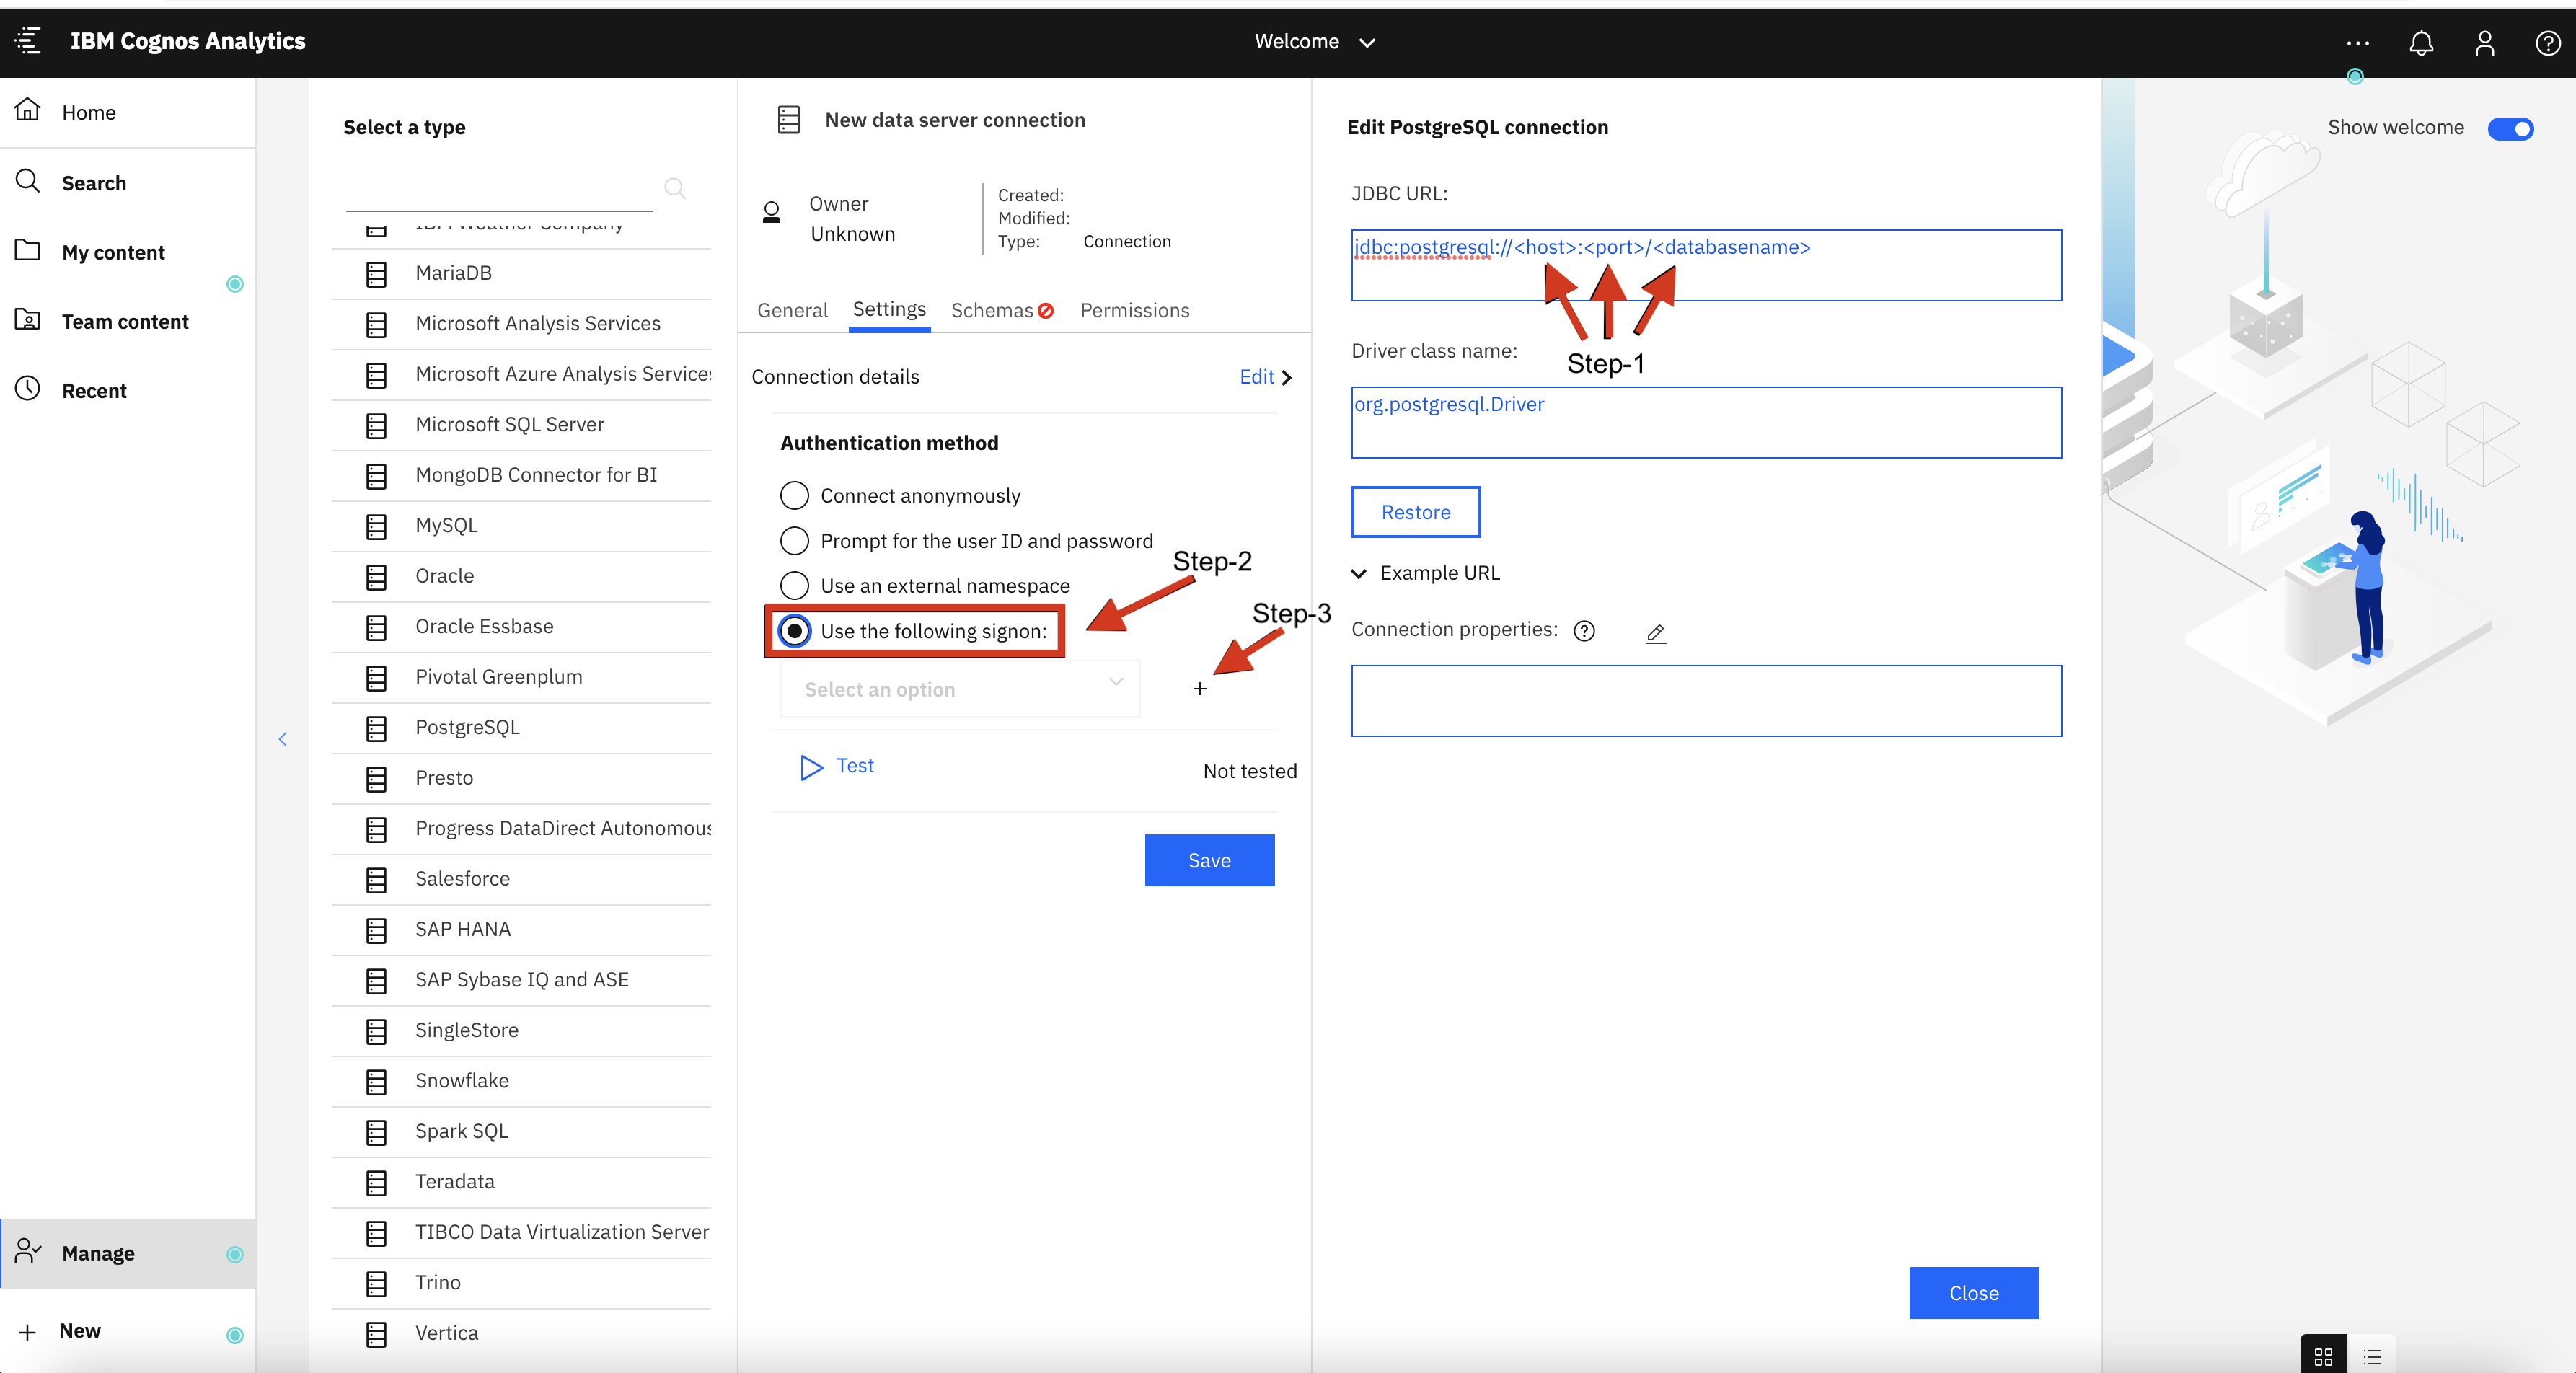Select Pivotal Greenplum entry

point(521,677)
